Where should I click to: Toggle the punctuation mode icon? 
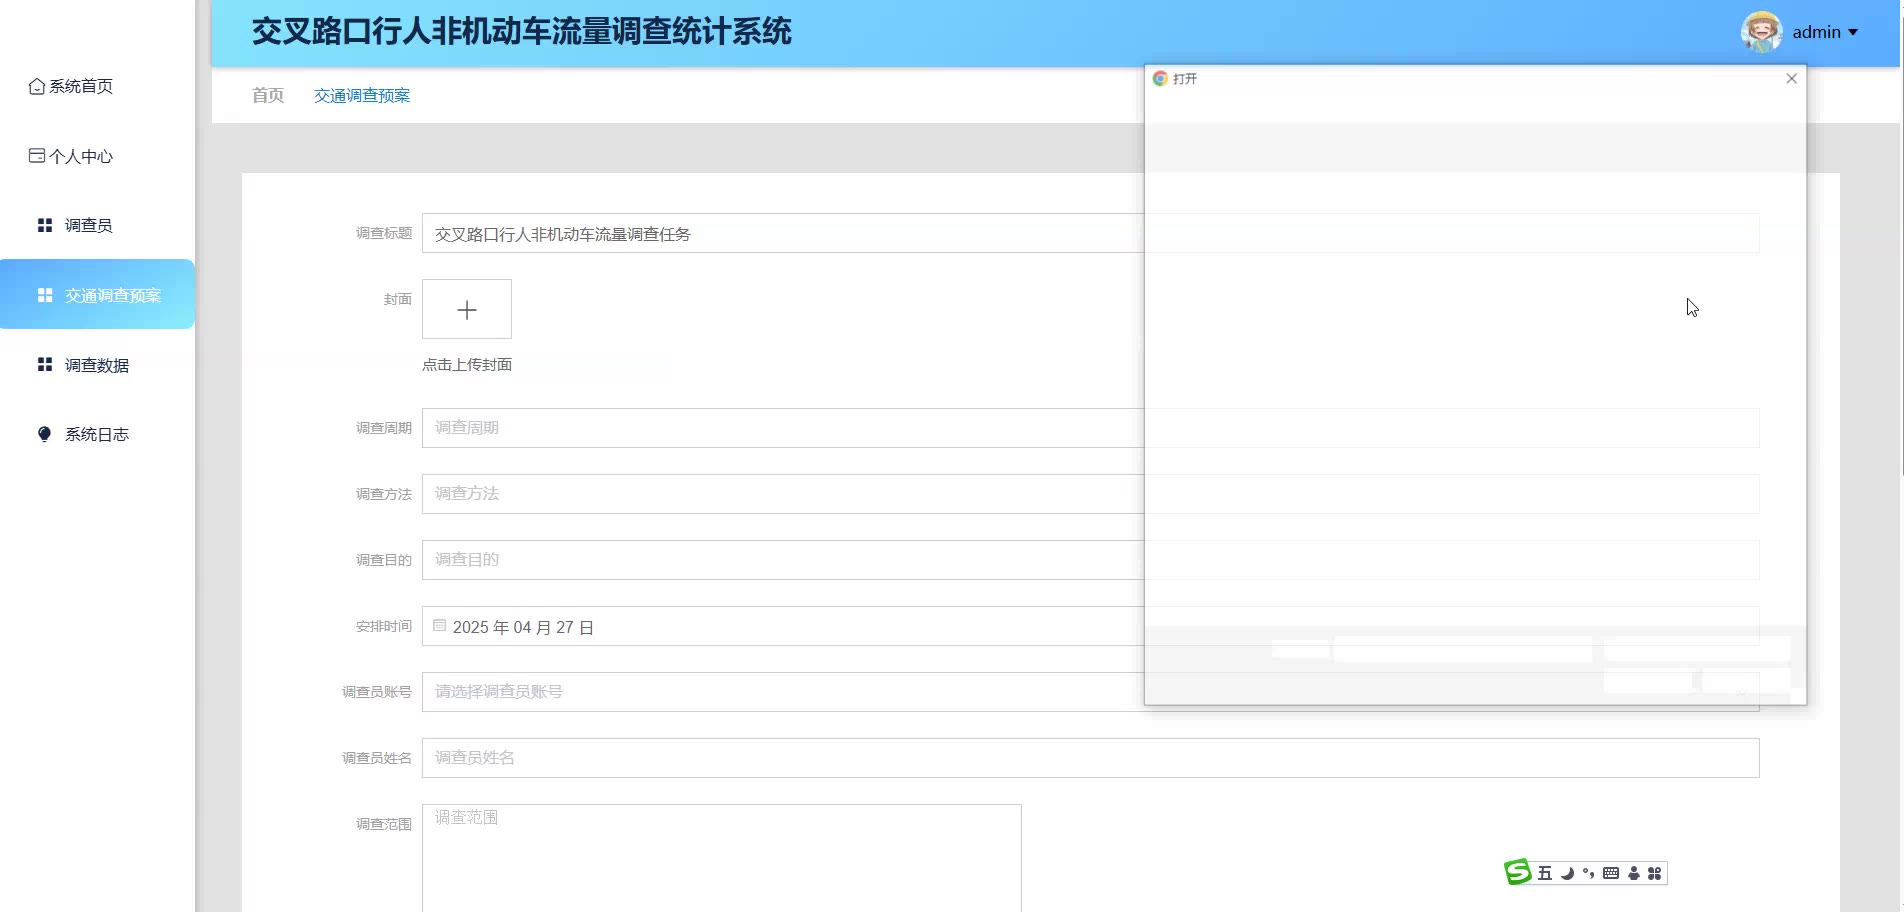[1588, 873]
